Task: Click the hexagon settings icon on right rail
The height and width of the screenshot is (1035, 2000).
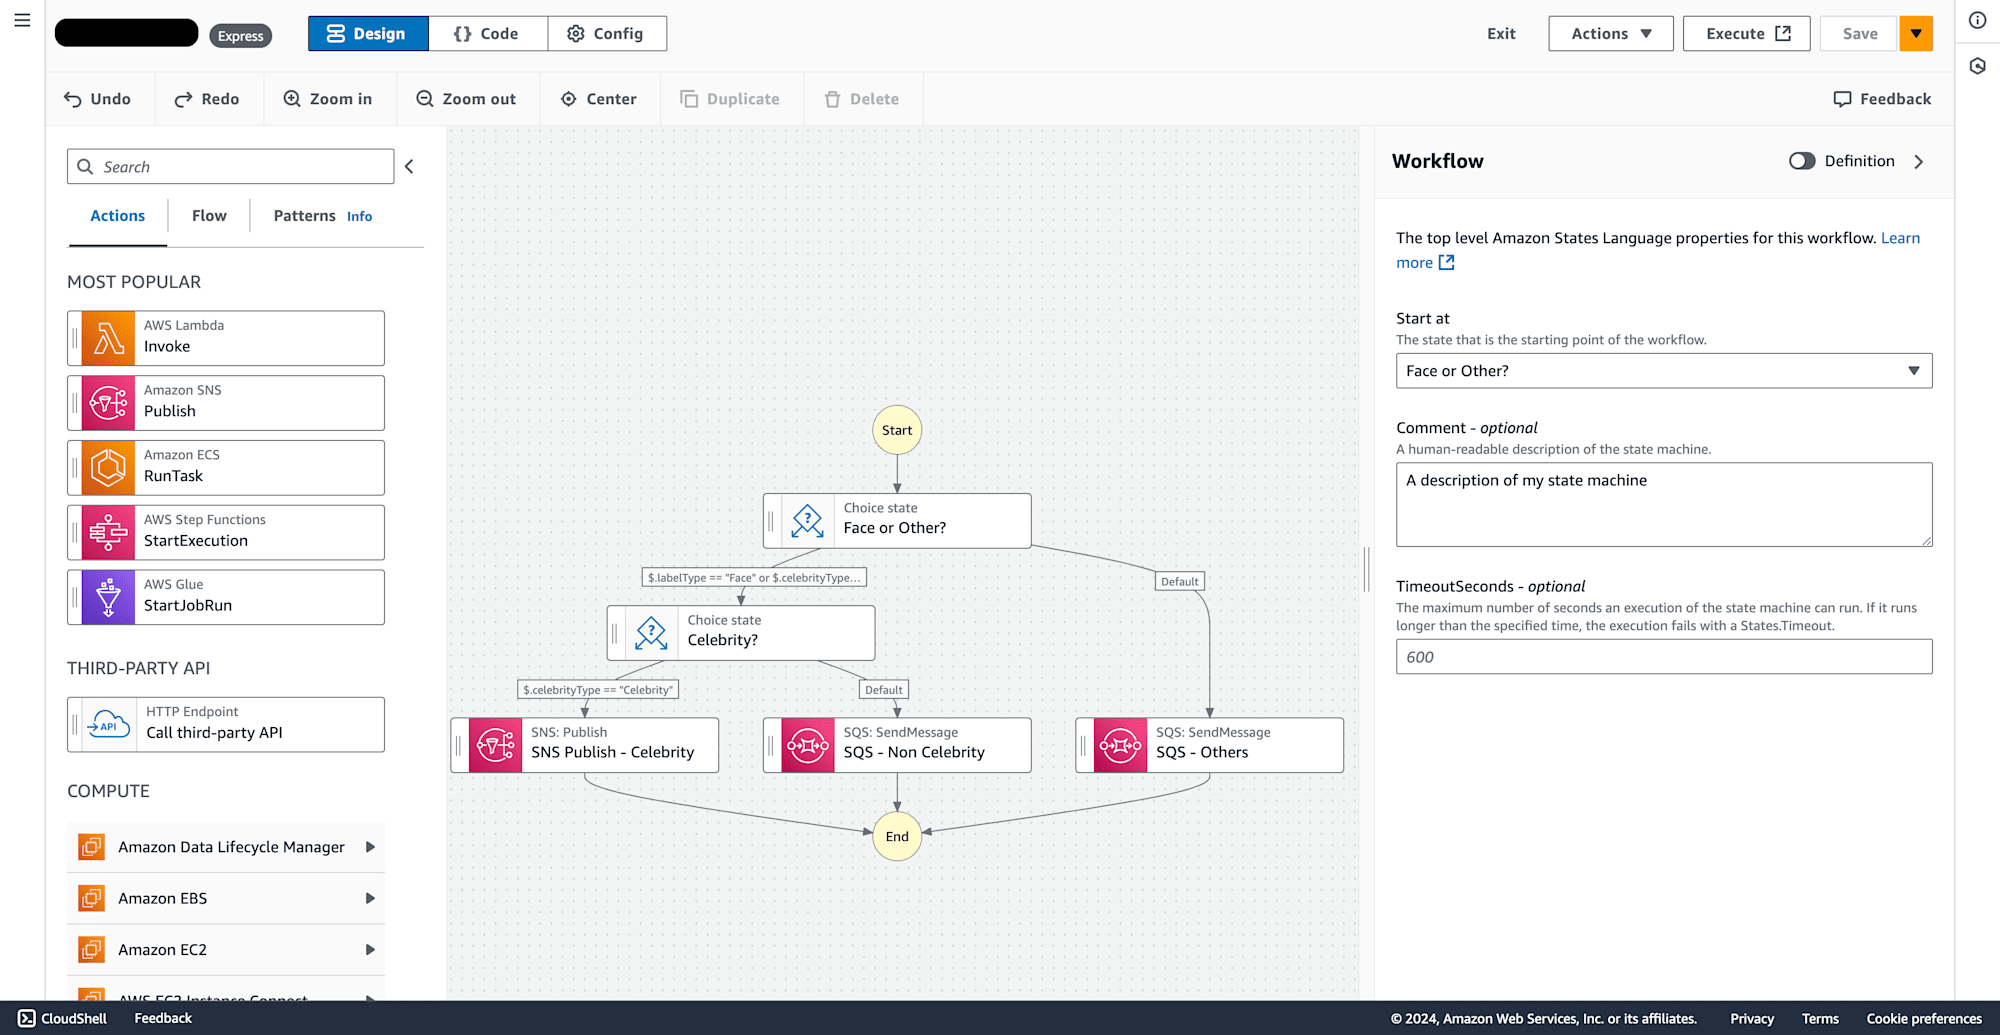Action: pyautogui.click(x=1977, y=66)
